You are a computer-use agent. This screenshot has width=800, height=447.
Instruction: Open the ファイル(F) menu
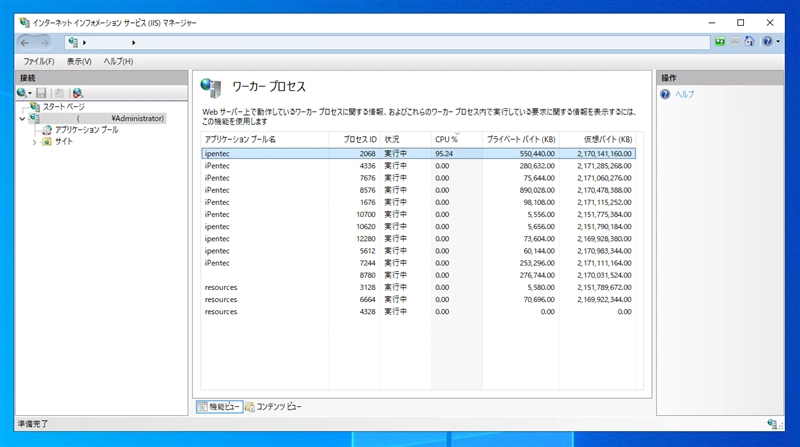[39, 61]
